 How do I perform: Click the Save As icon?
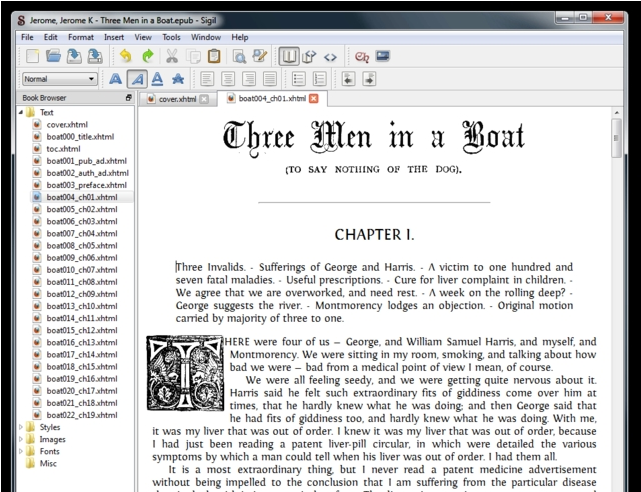95,56
